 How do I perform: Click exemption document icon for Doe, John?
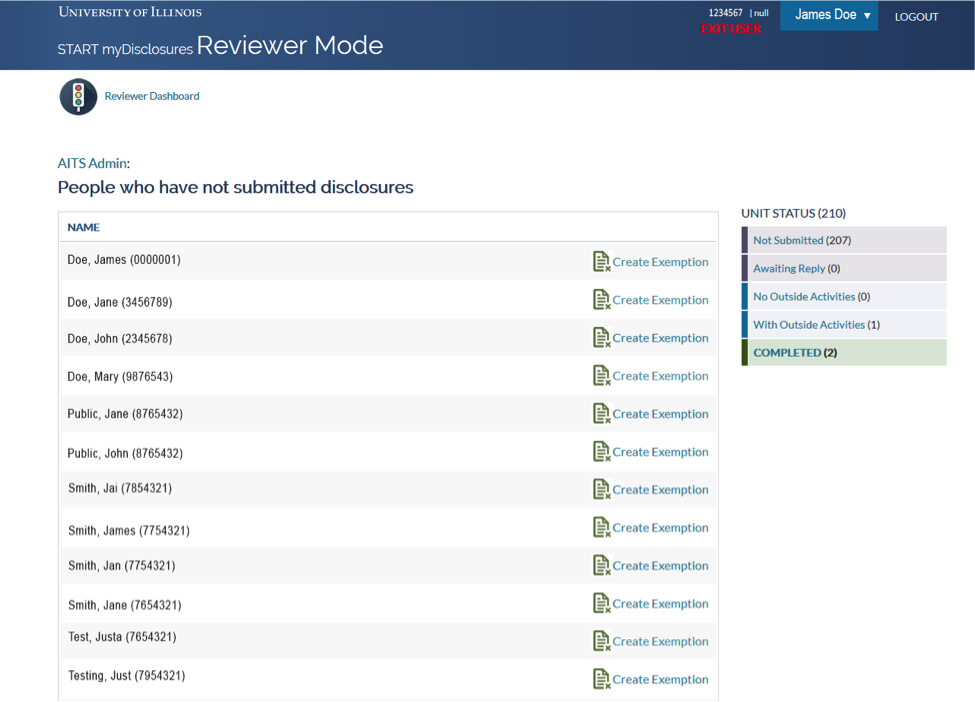coord(601,338)
